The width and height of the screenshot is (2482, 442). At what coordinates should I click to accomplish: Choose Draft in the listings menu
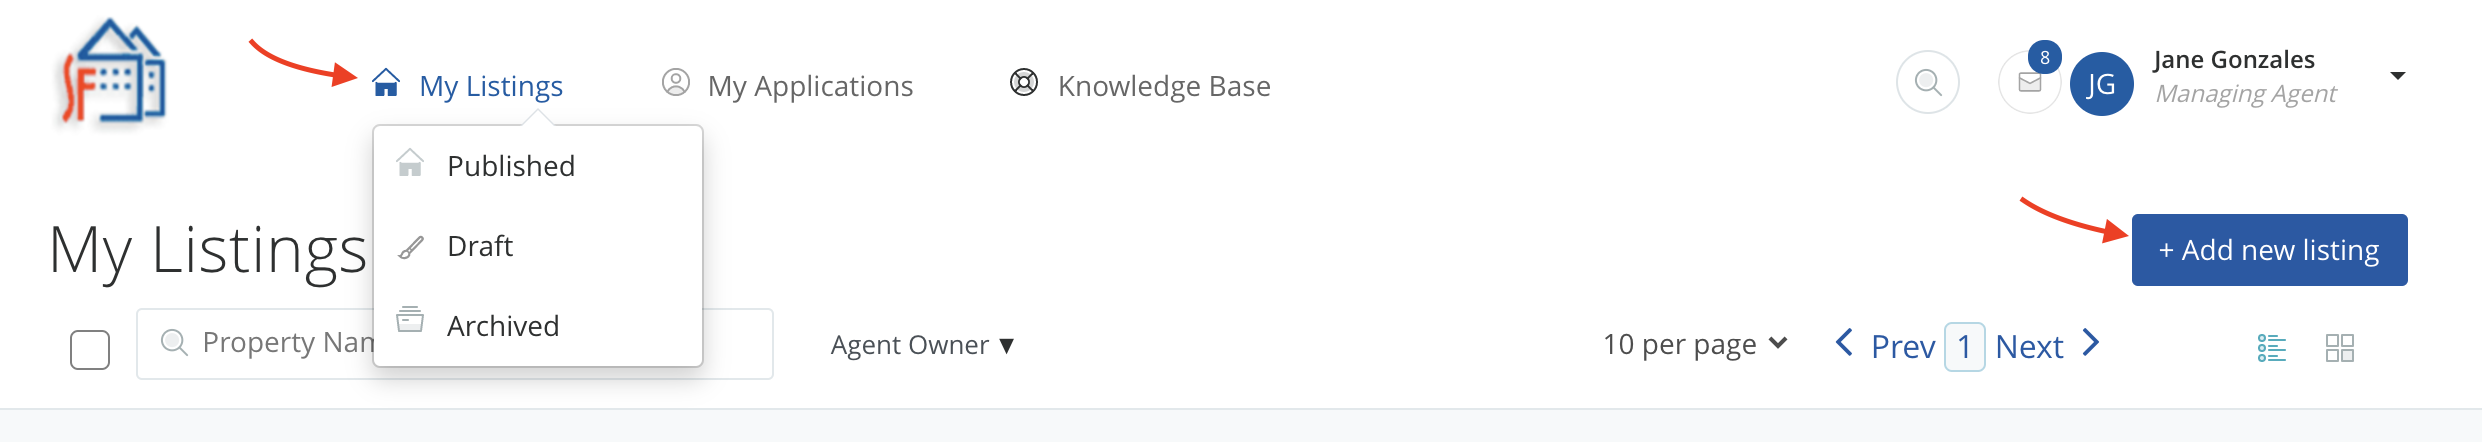pos(480,246)
